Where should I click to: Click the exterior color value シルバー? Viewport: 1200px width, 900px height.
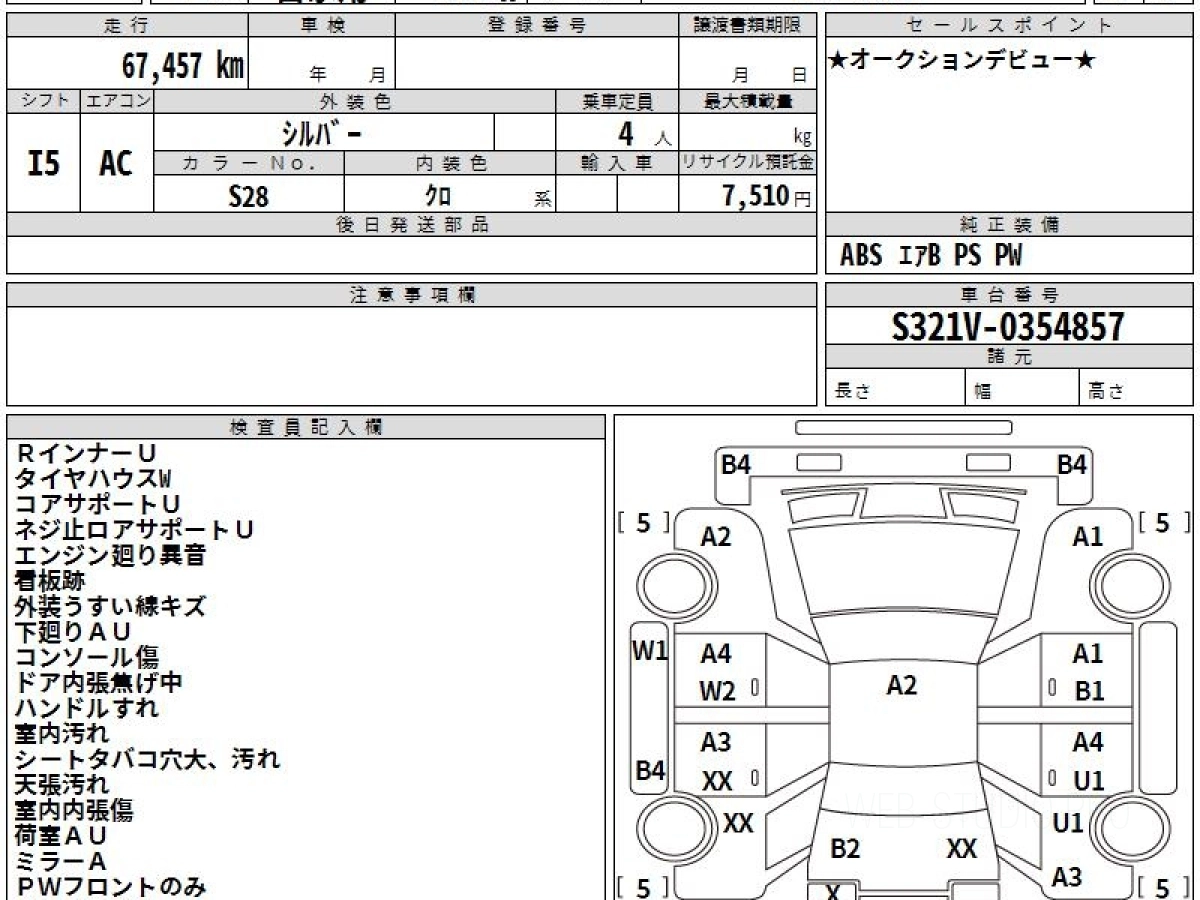(x=321, y=132)
